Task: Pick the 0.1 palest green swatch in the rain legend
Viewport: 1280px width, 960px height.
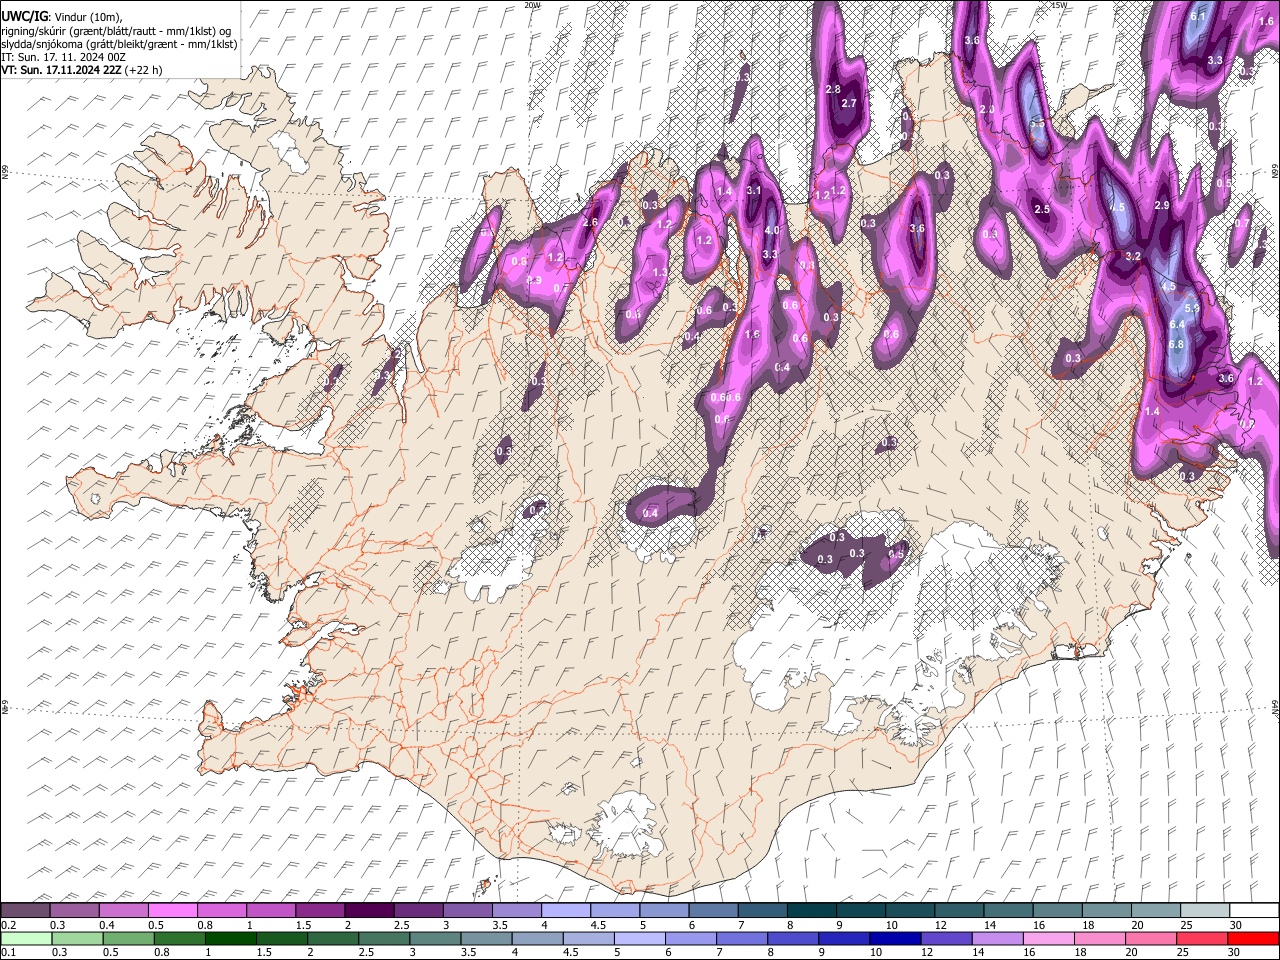Action: tap(26, 938)
